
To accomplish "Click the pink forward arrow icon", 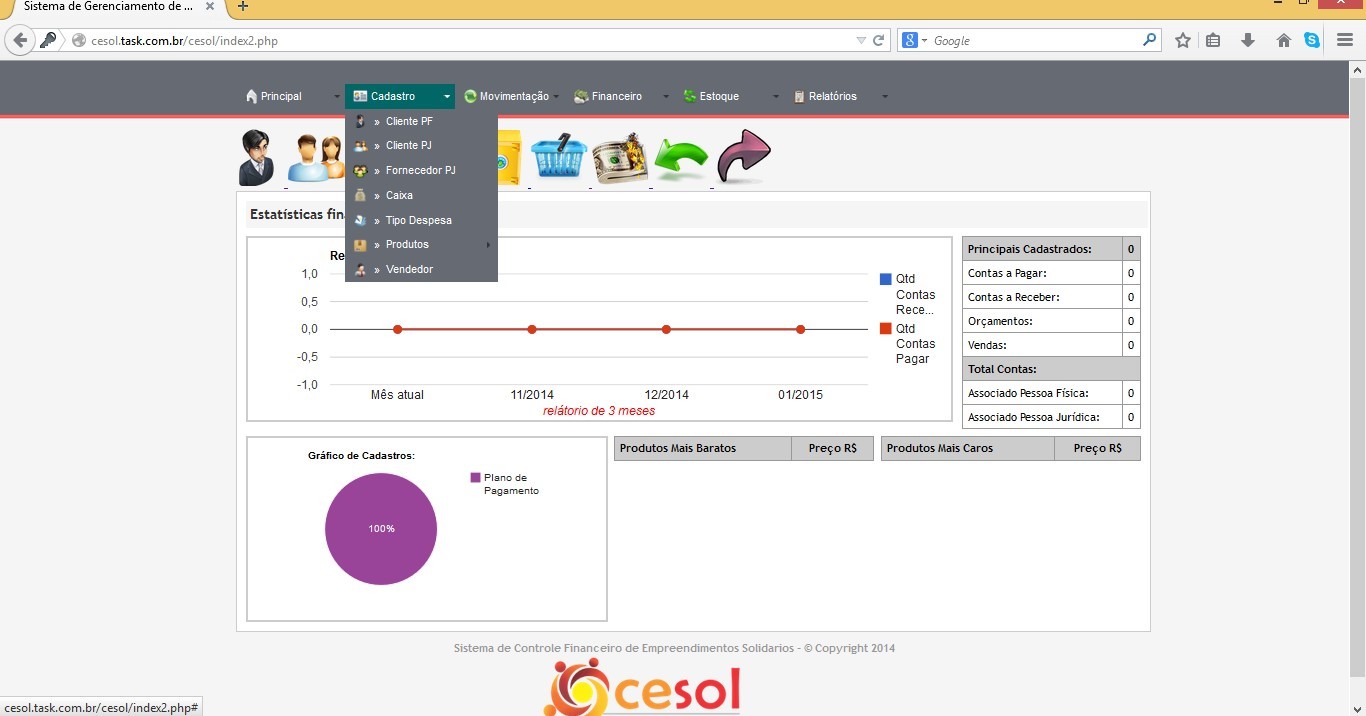I will [743, 157].
